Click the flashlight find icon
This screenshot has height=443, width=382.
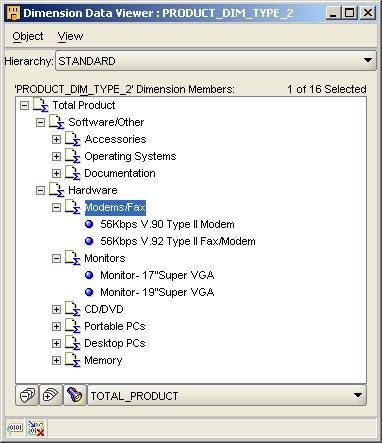75,395
